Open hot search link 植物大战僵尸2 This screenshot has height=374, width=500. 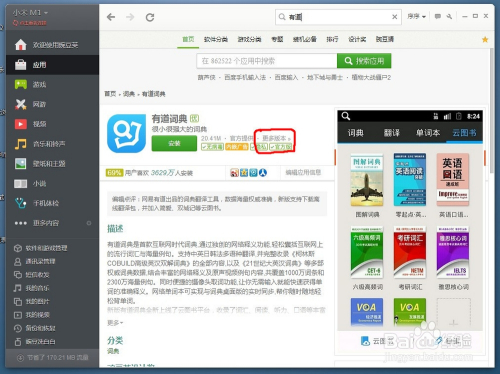371,78
